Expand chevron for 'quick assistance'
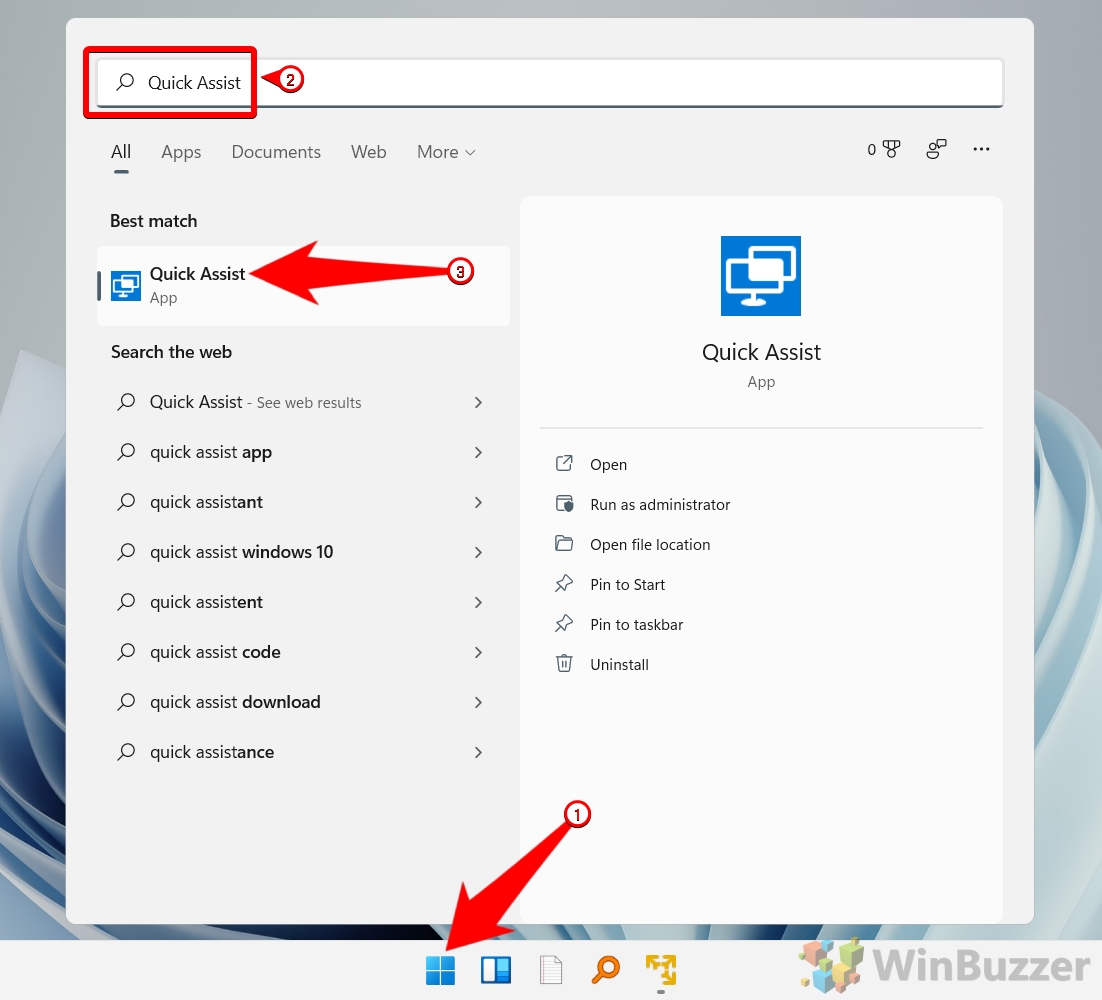 [478, 752]
